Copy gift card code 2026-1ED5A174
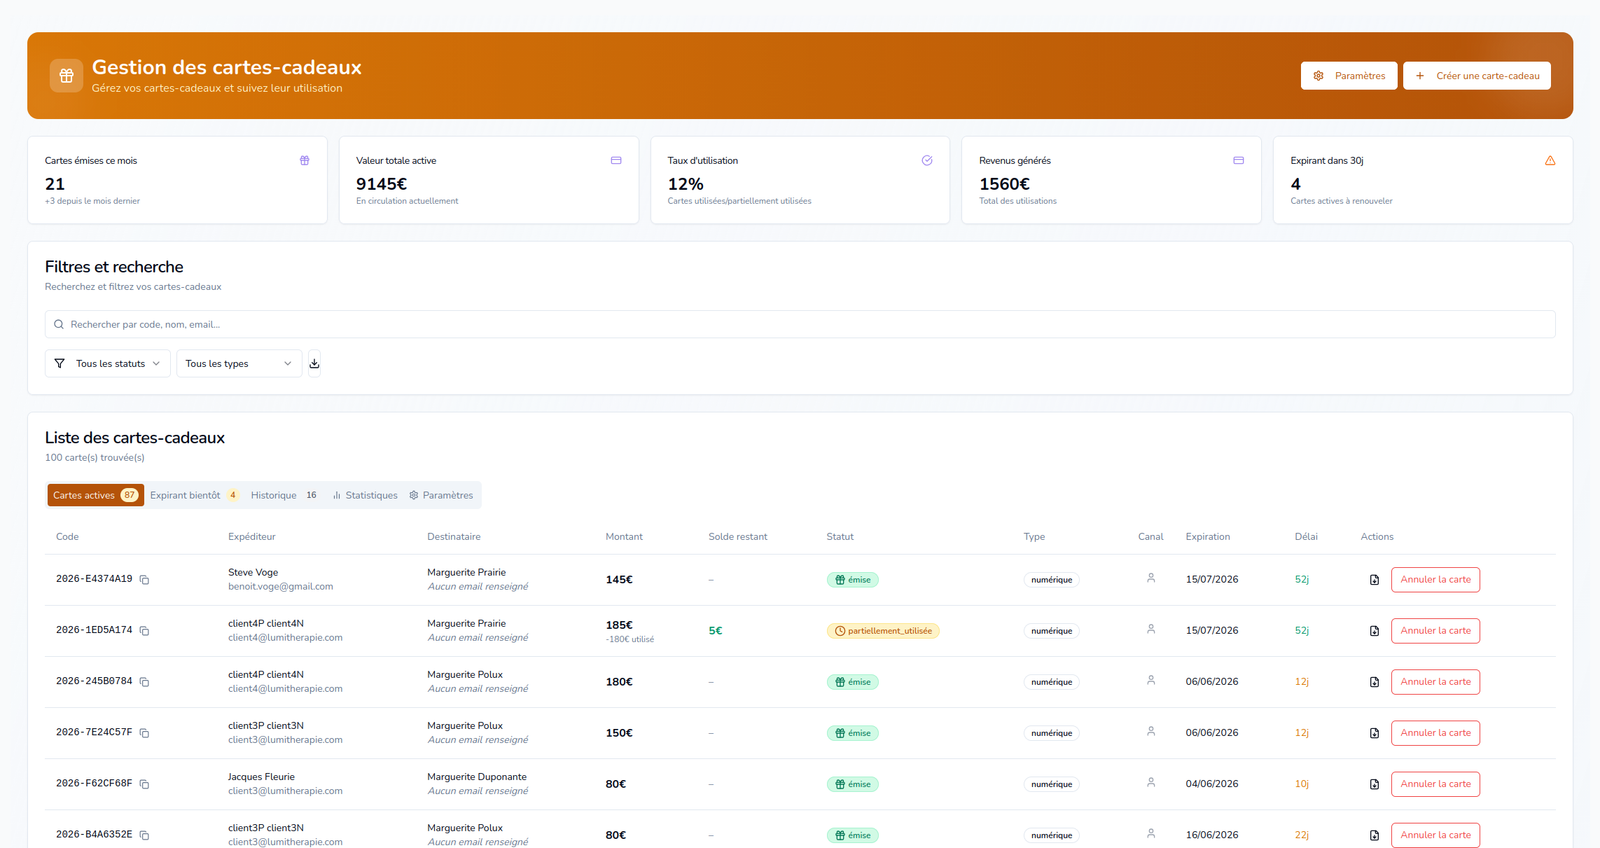Image resolution: width=1600 pixels, height=848 pixels. pos(144,631)
